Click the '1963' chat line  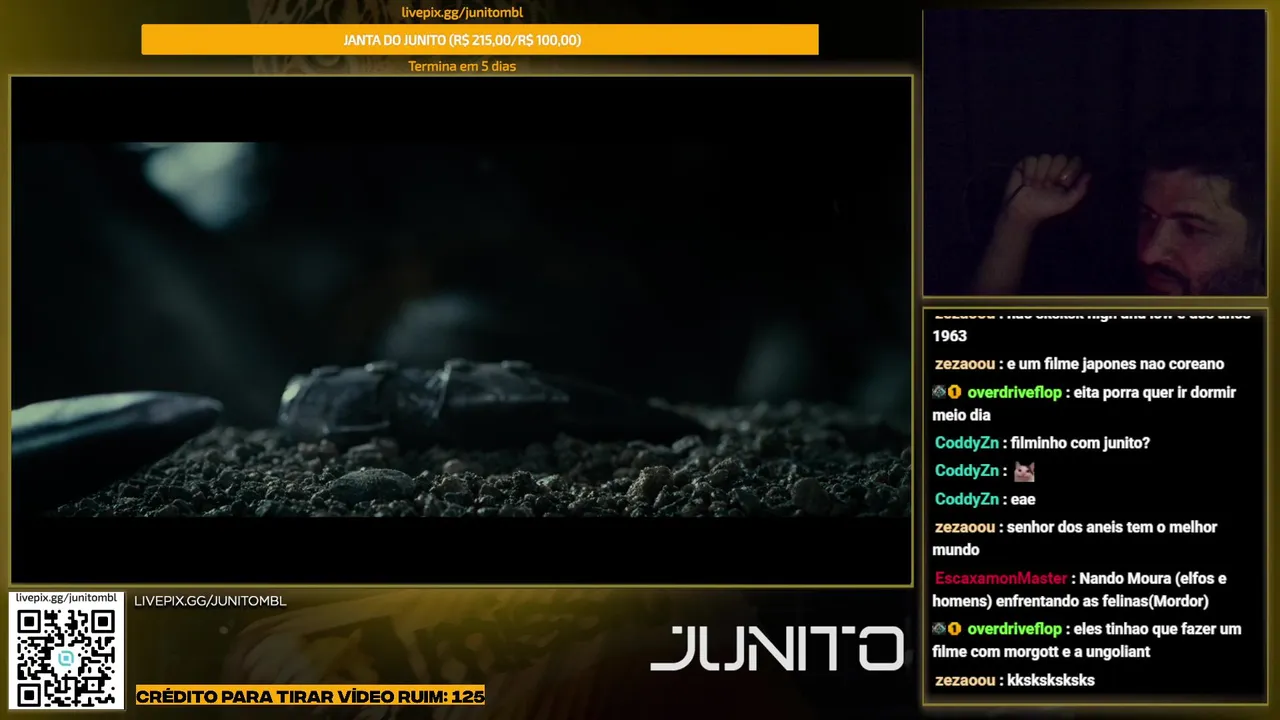[949, 336]
